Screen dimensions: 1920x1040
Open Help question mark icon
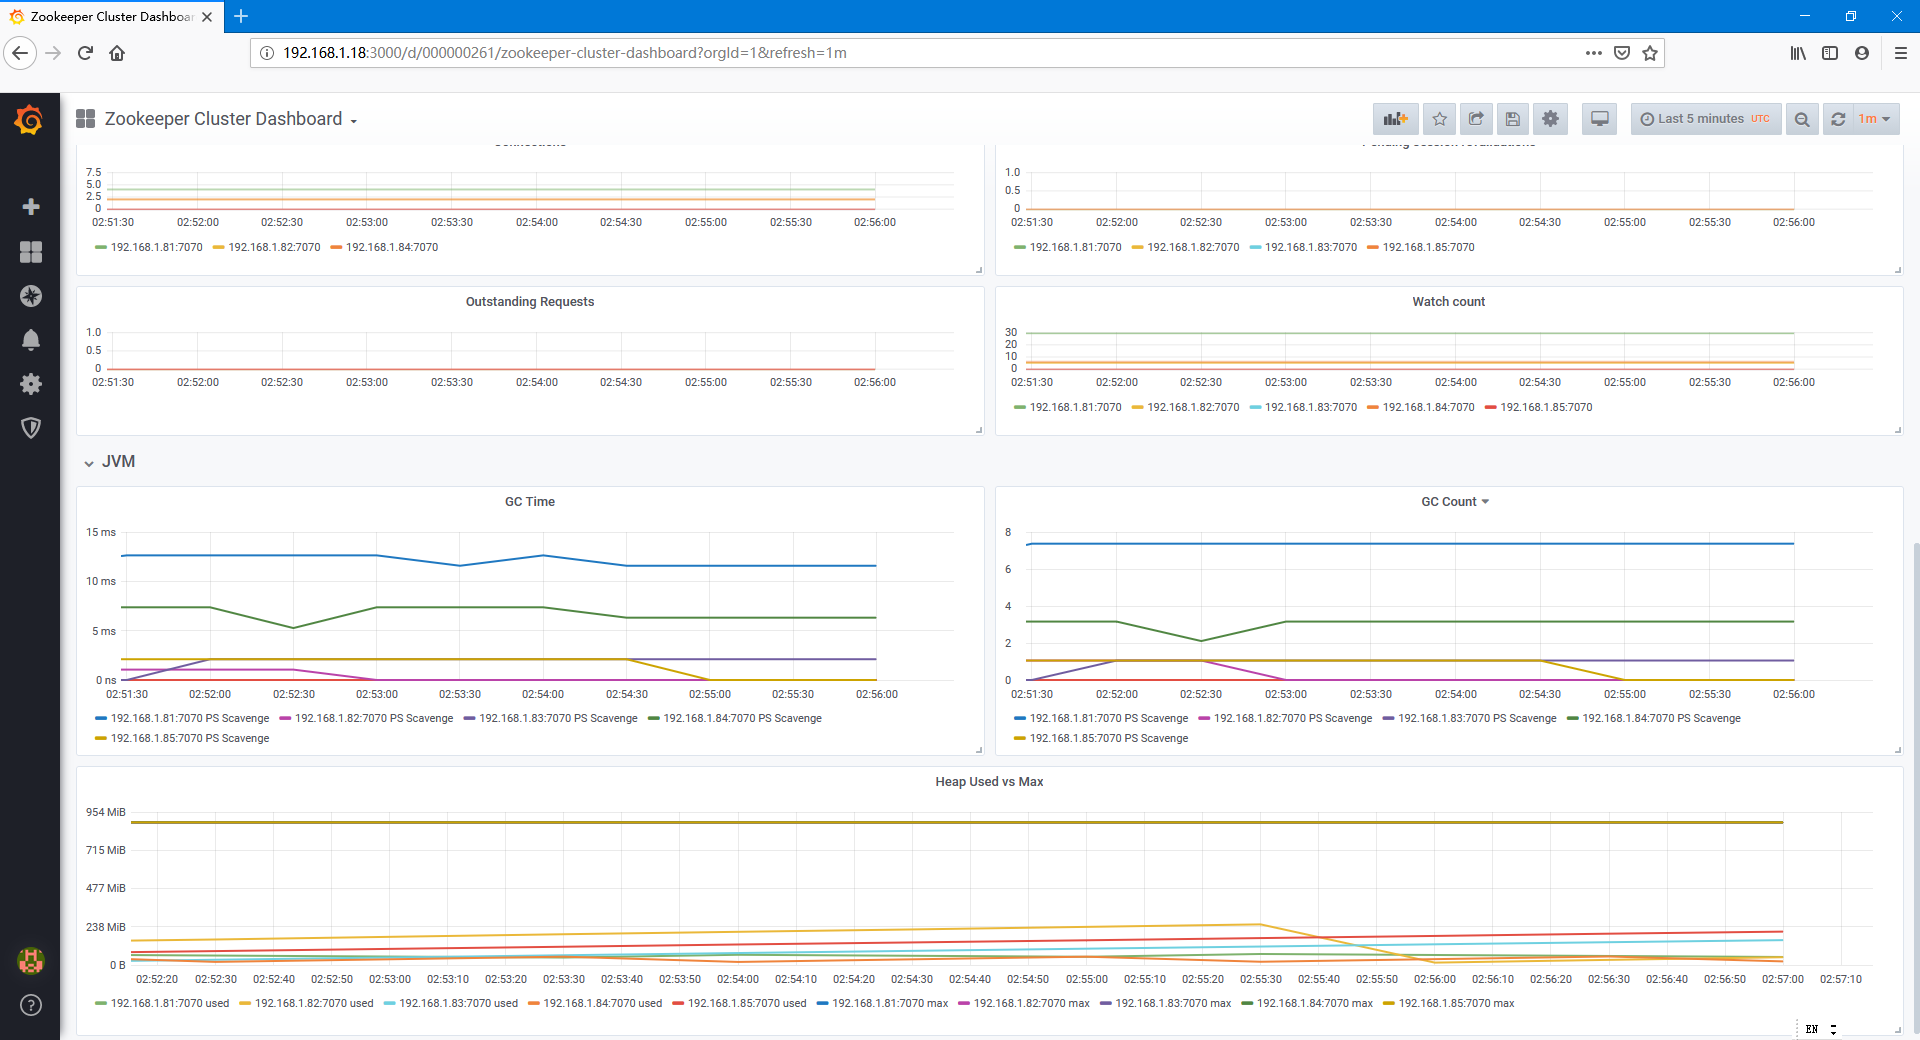tap(31, 1005)
